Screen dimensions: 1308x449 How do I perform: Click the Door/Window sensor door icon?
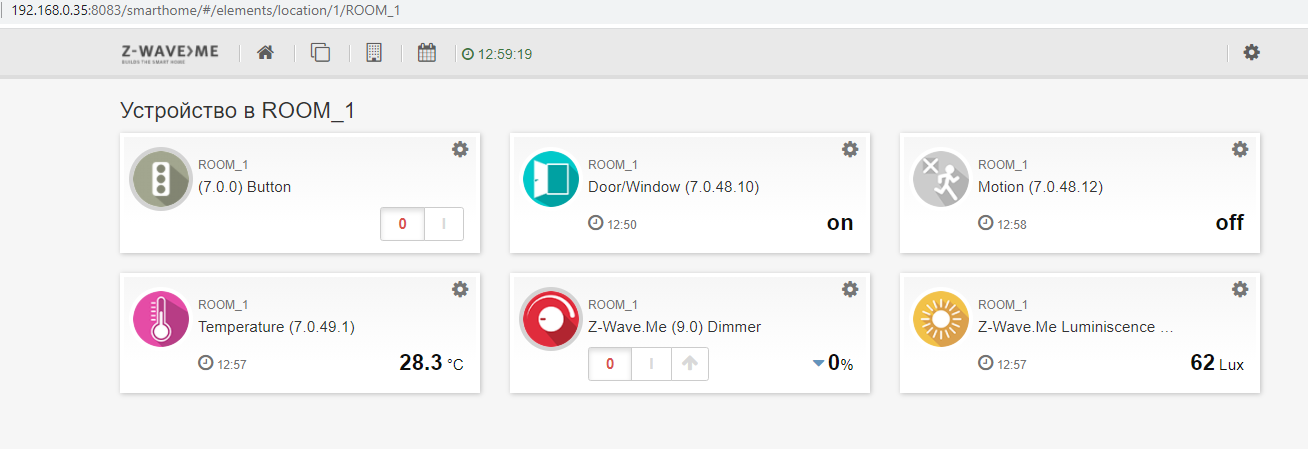tap(551, 179)
